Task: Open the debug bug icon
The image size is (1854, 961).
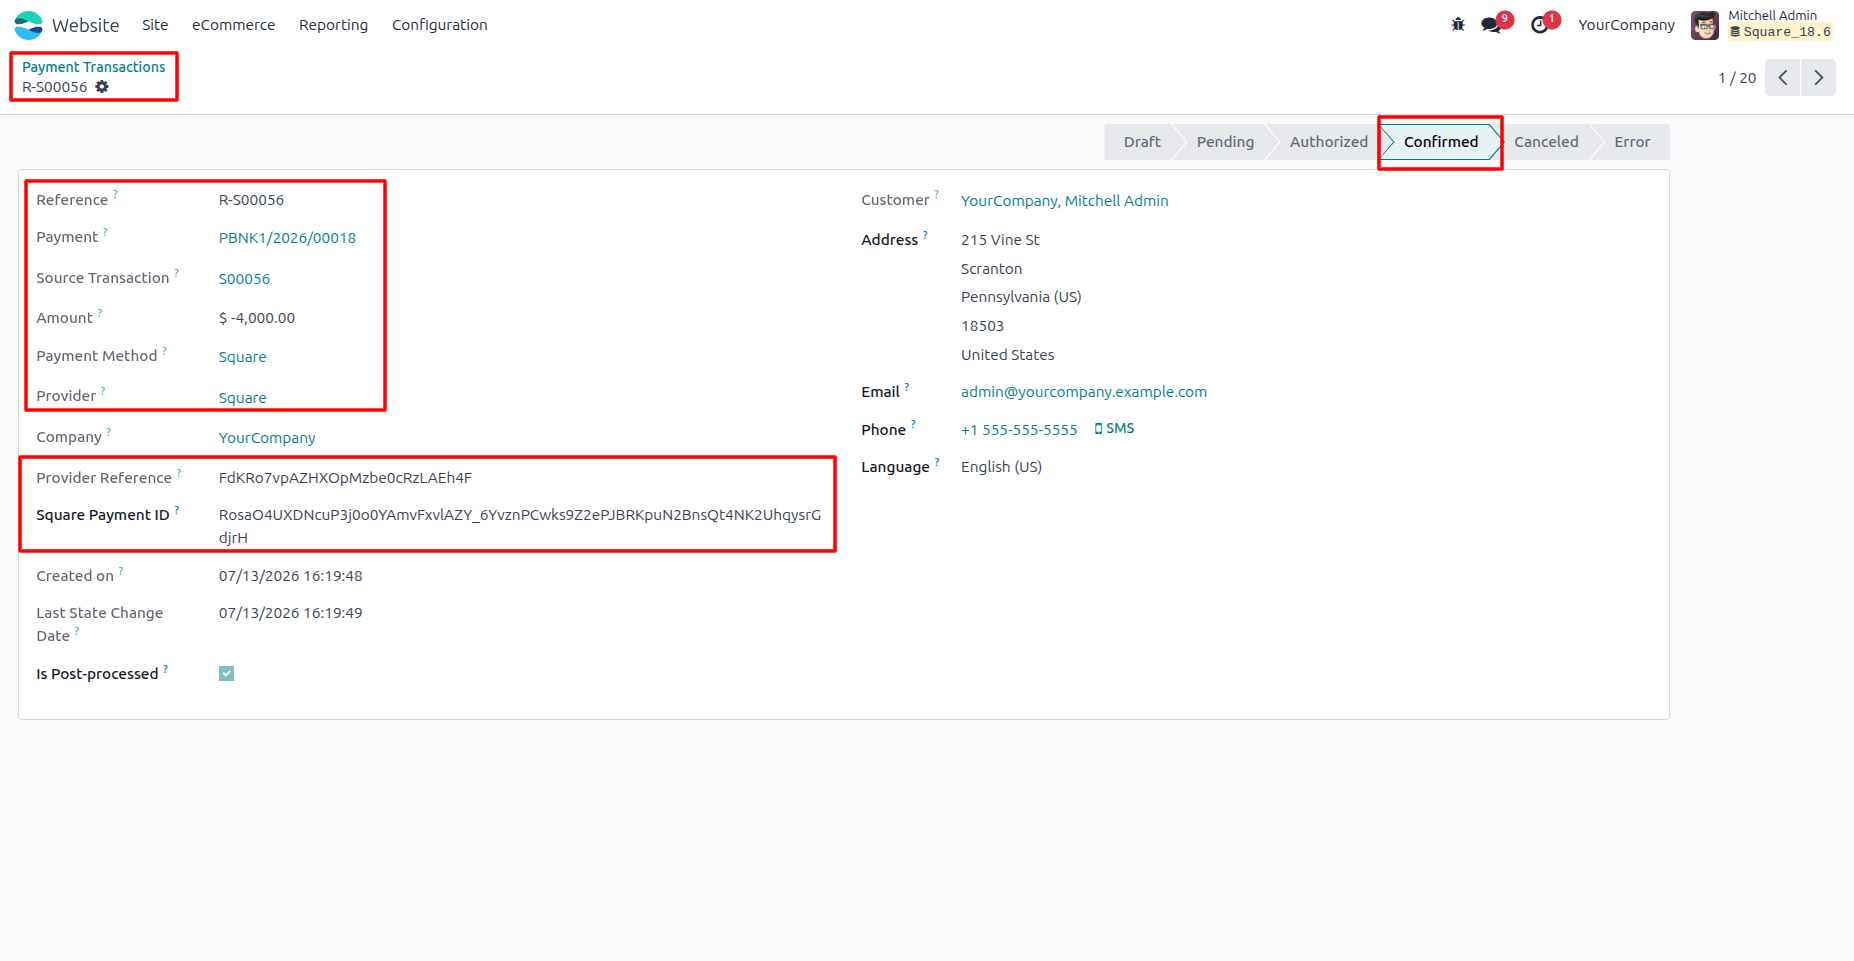Action: [1458, 25]
